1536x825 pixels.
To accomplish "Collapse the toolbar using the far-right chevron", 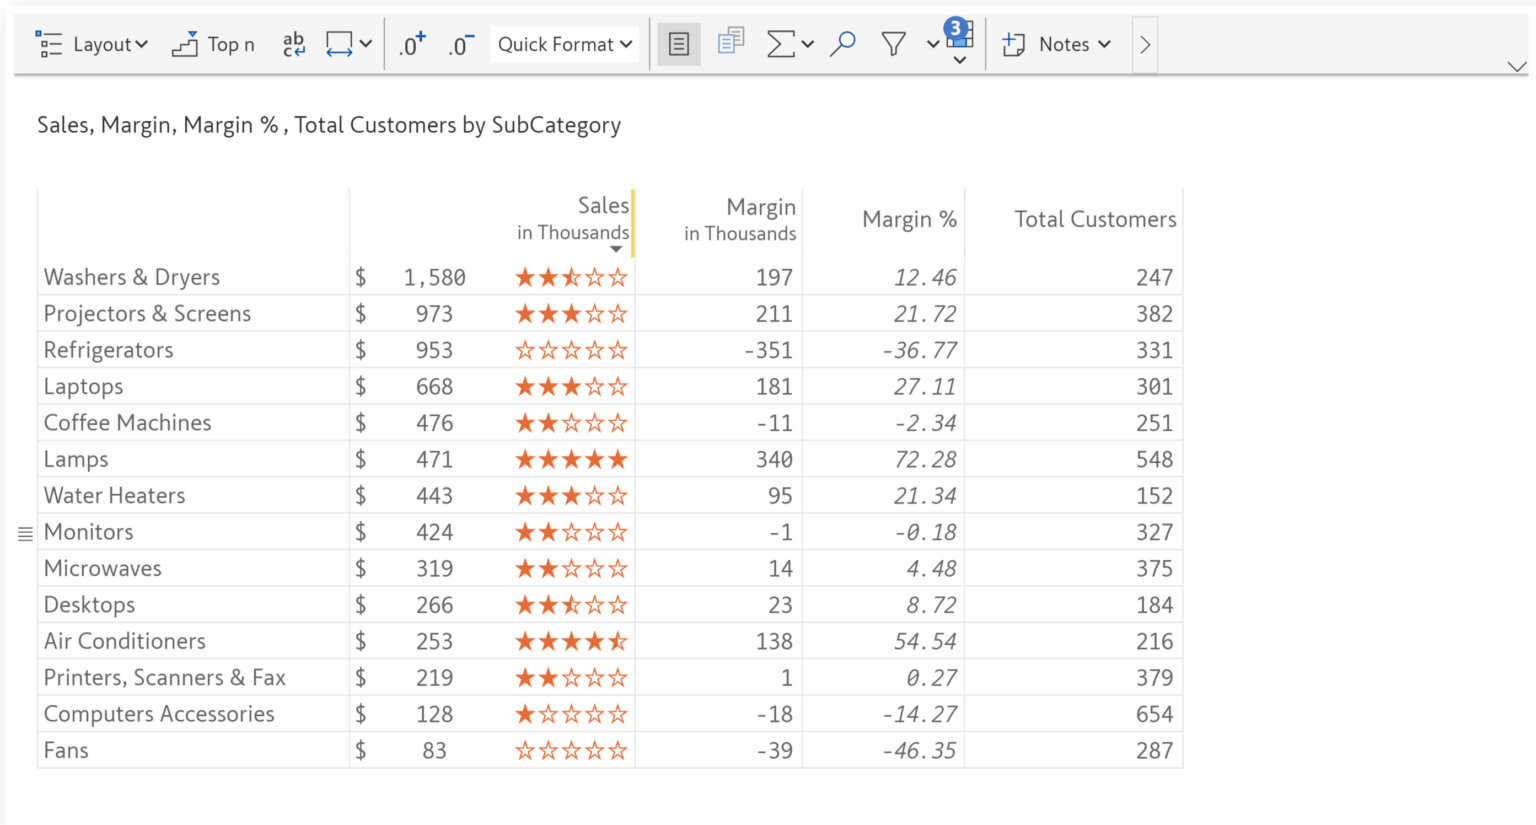I will 1517,66.
